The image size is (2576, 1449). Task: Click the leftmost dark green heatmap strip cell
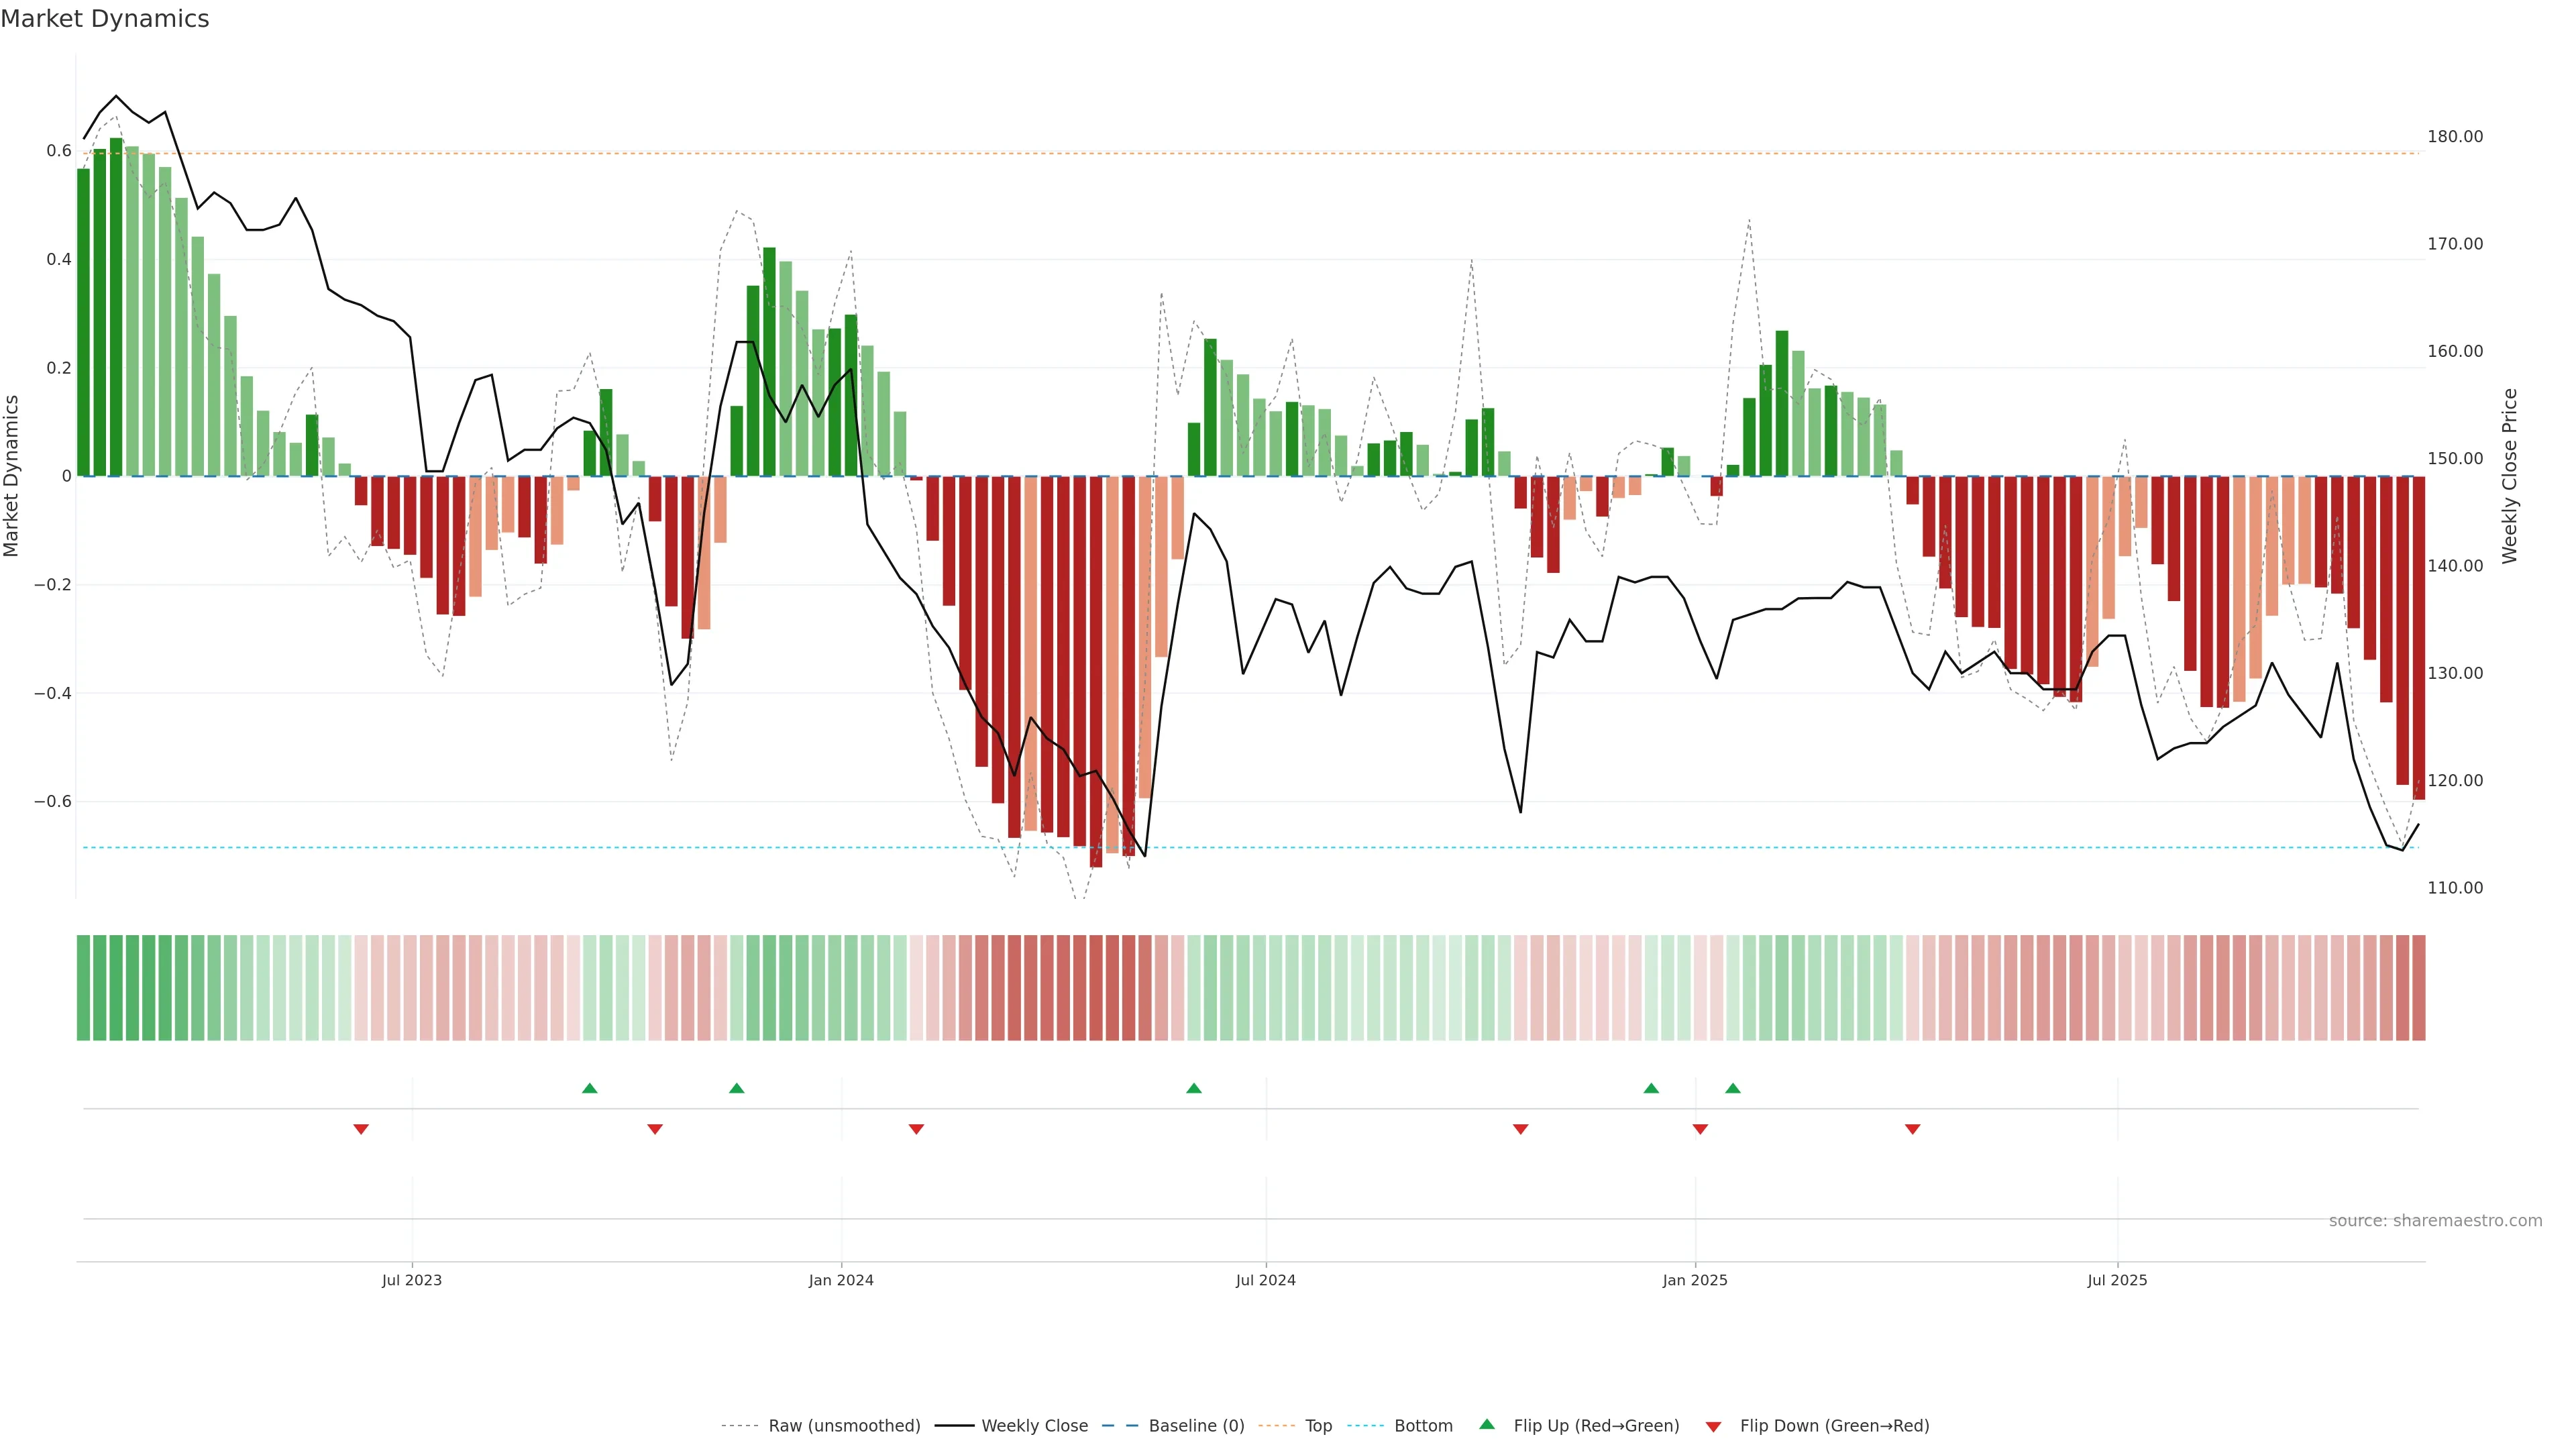84,988
